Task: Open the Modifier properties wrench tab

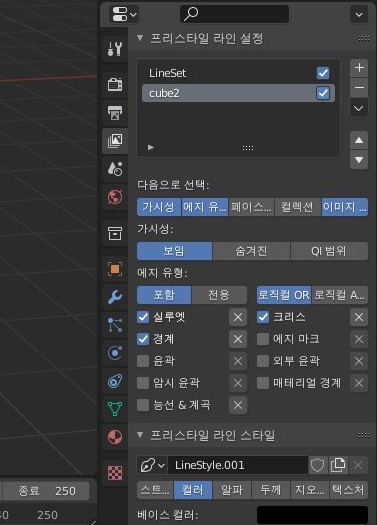Action: coord(115,297)
